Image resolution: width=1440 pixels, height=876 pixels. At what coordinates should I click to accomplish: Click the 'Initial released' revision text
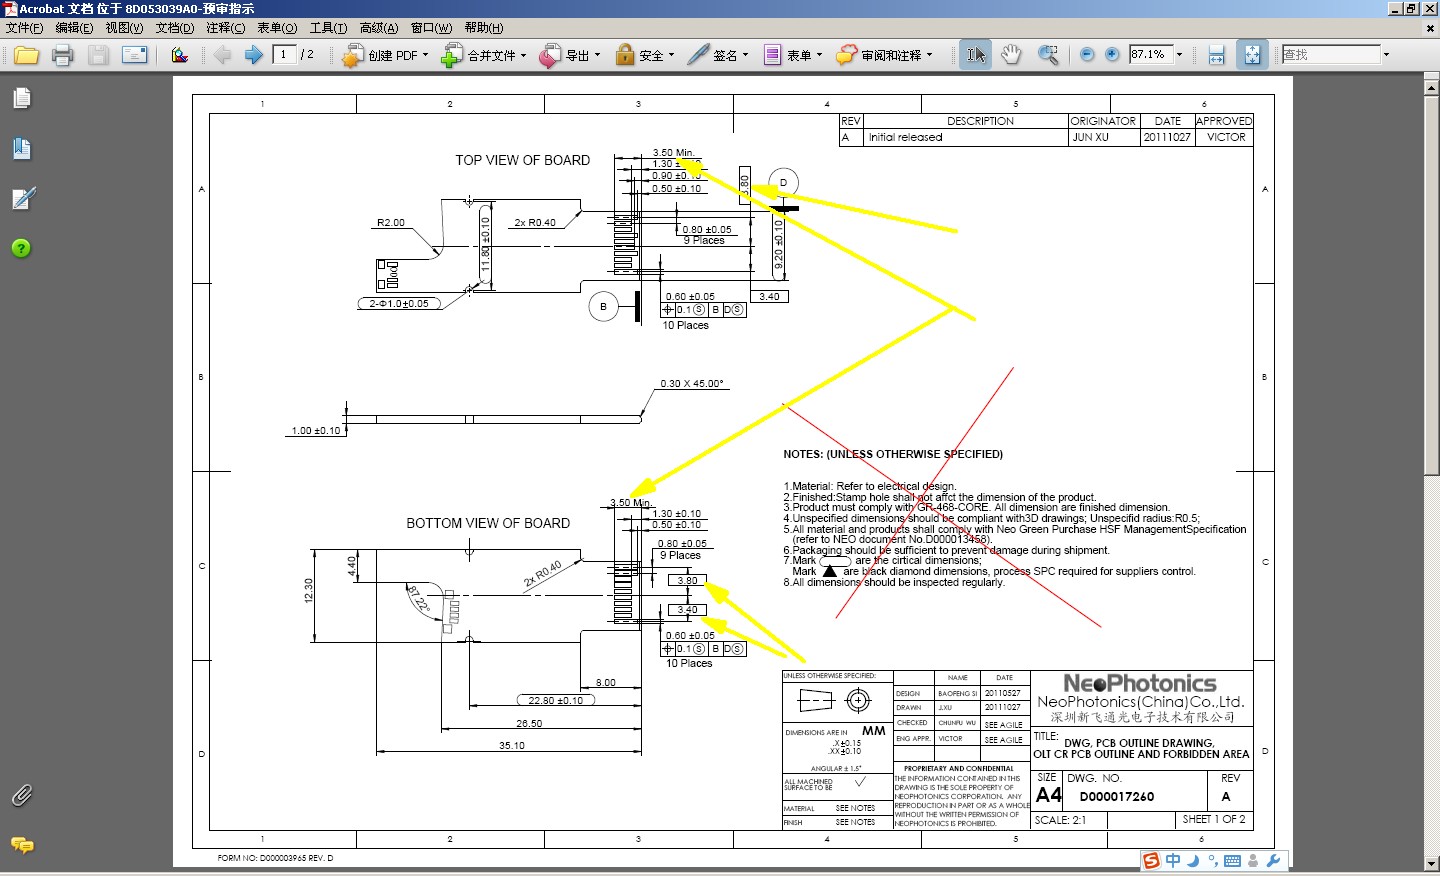[905, 137]
